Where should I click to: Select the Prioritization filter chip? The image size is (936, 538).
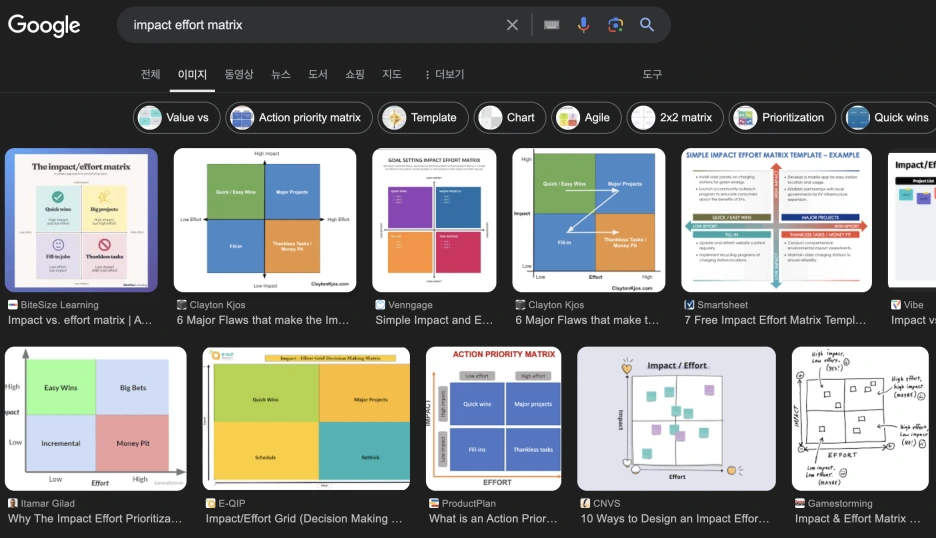[x=782, y=118]
